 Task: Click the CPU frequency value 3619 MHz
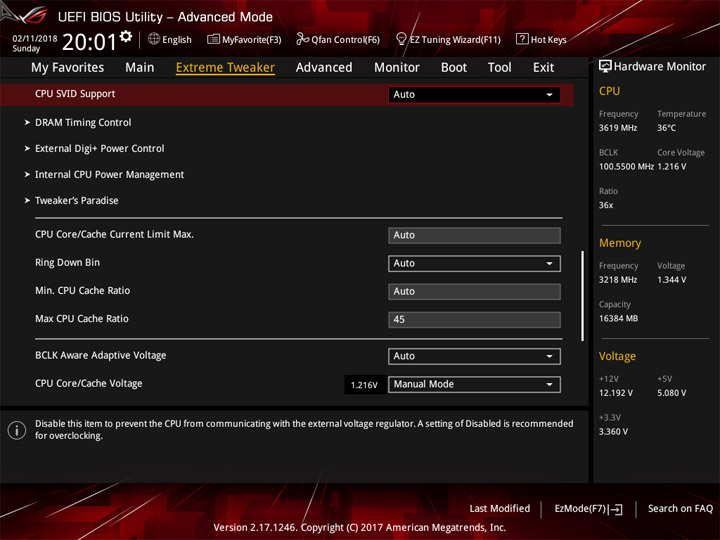pos(618,128)
